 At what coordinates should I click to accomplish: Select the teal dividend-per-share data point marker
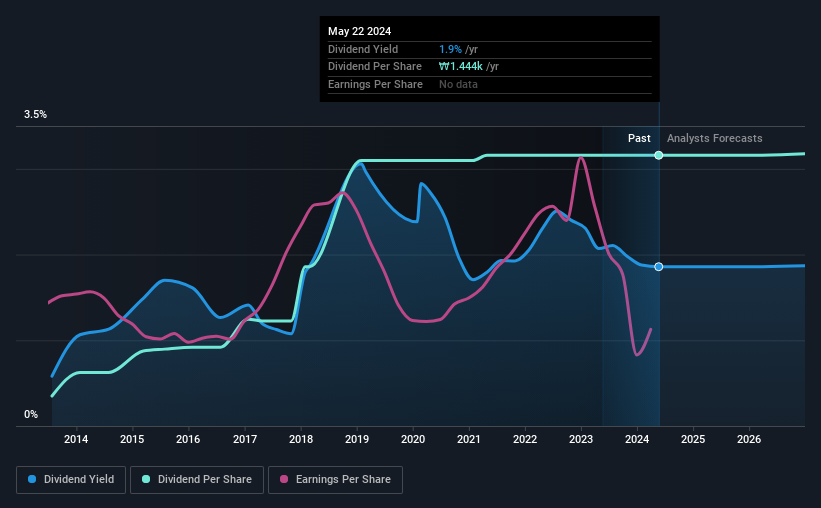pos(659,155)
